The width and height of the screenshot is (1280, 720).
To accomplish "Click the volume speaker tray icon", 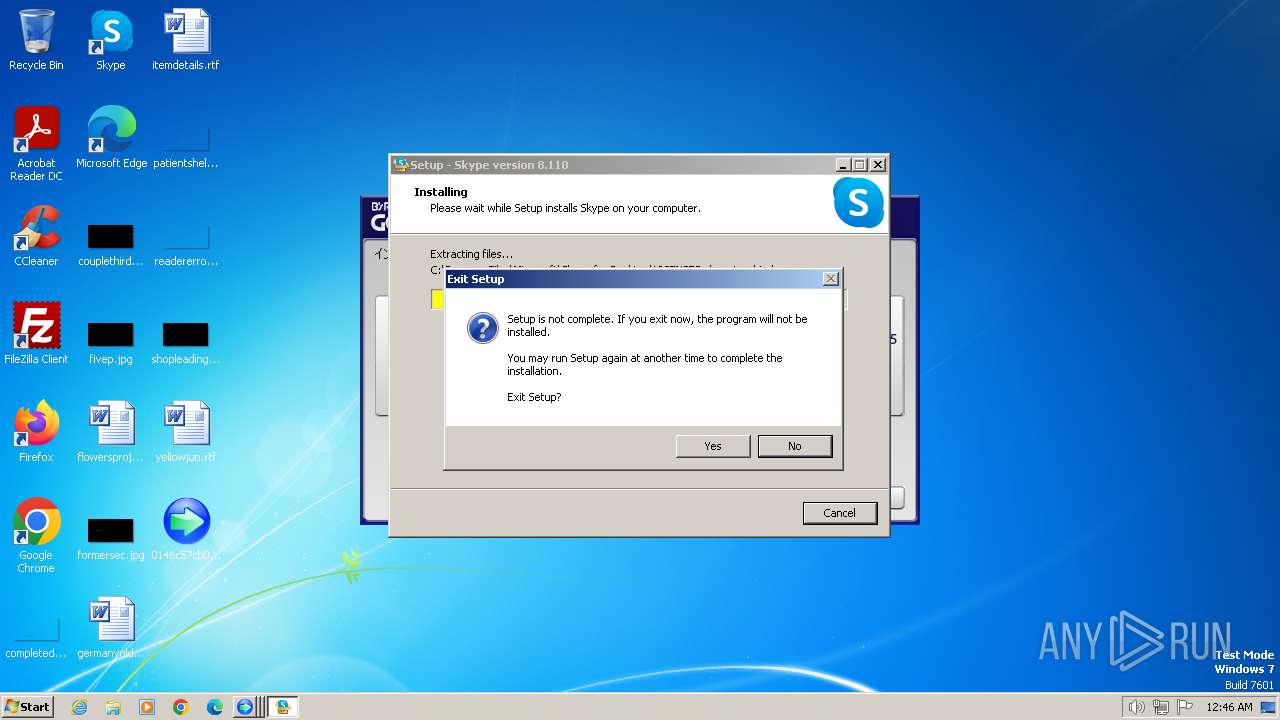I will pyautogui.click(x=1136, y=707).
